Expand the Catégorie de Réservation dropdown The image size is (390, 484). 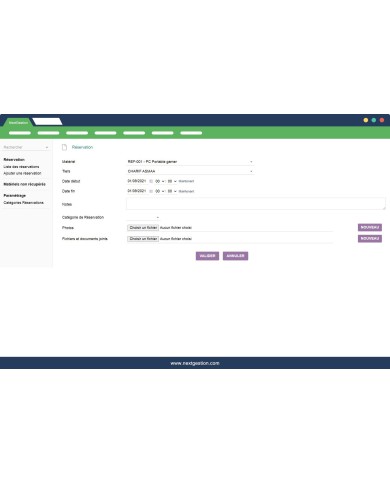click(143, 217)
